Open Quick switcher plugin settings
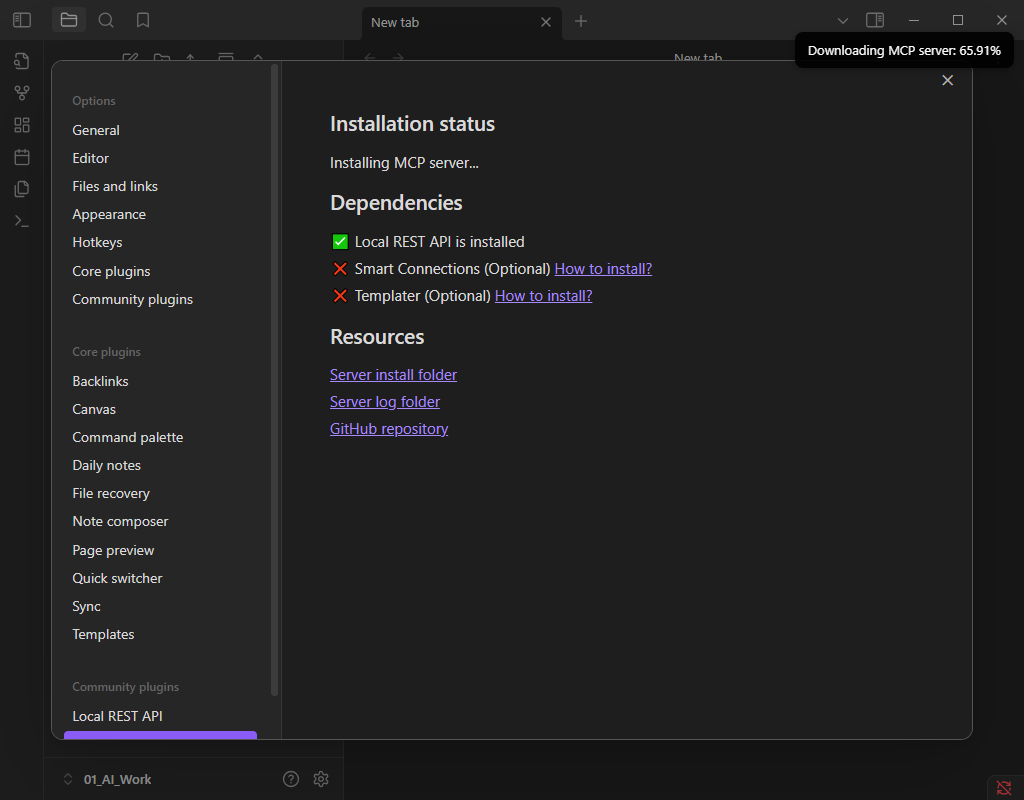The width and height of the screenshot is (1024, 800). tap(117, 579)
